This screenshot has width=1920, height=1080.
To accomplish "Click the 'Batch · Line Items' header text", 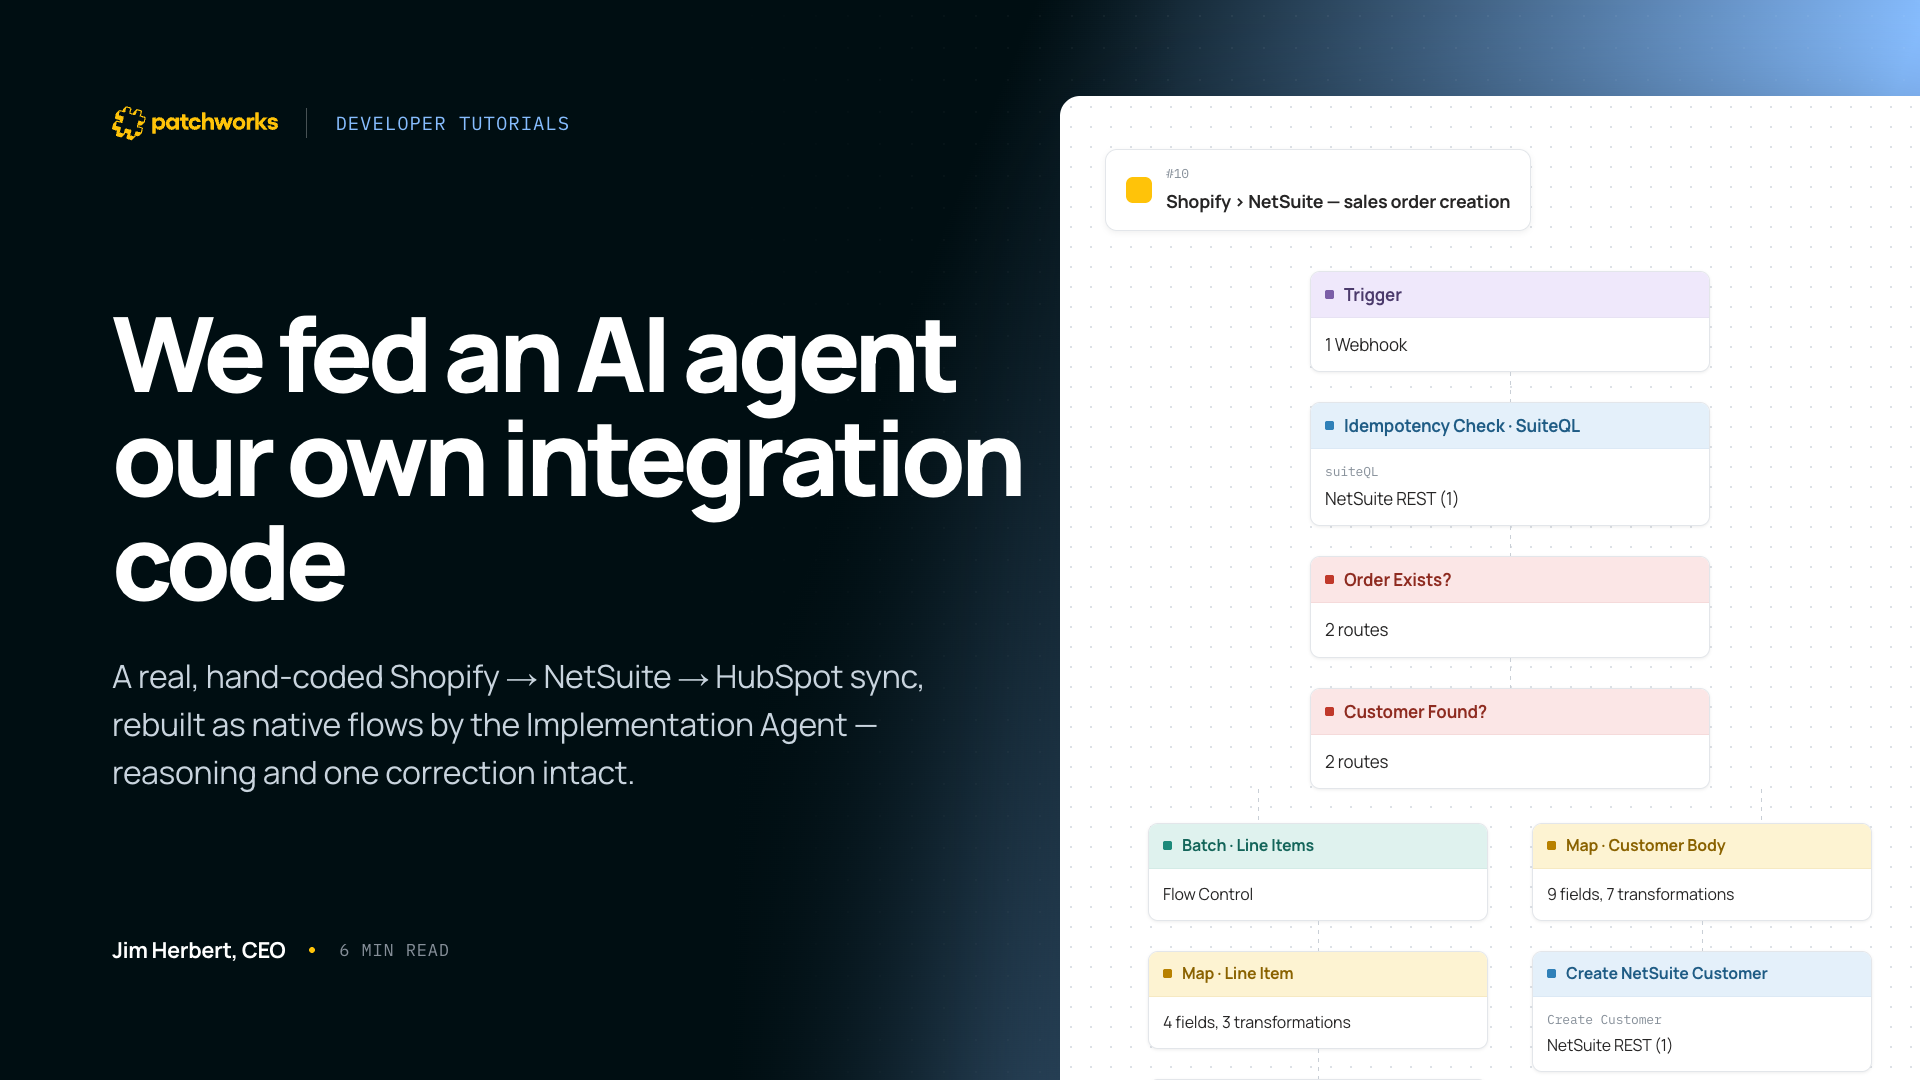I will point(1248,846).
